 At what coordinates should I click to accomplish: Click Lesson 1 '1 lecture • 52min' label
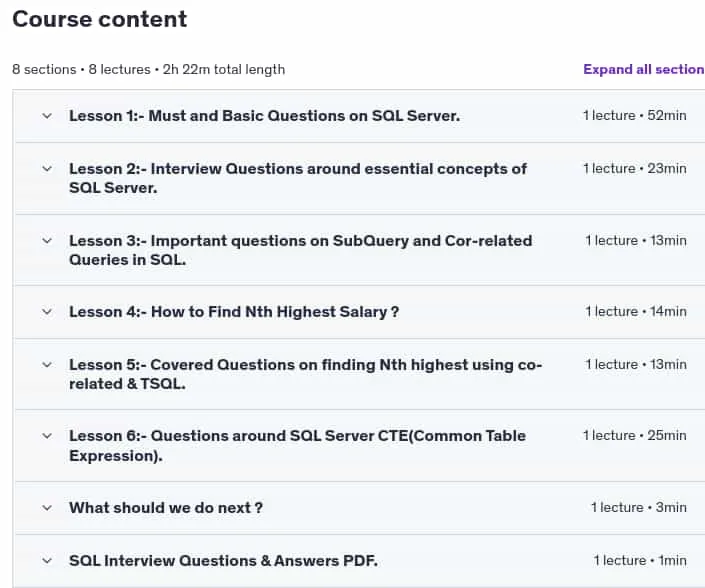click(635, 116)
